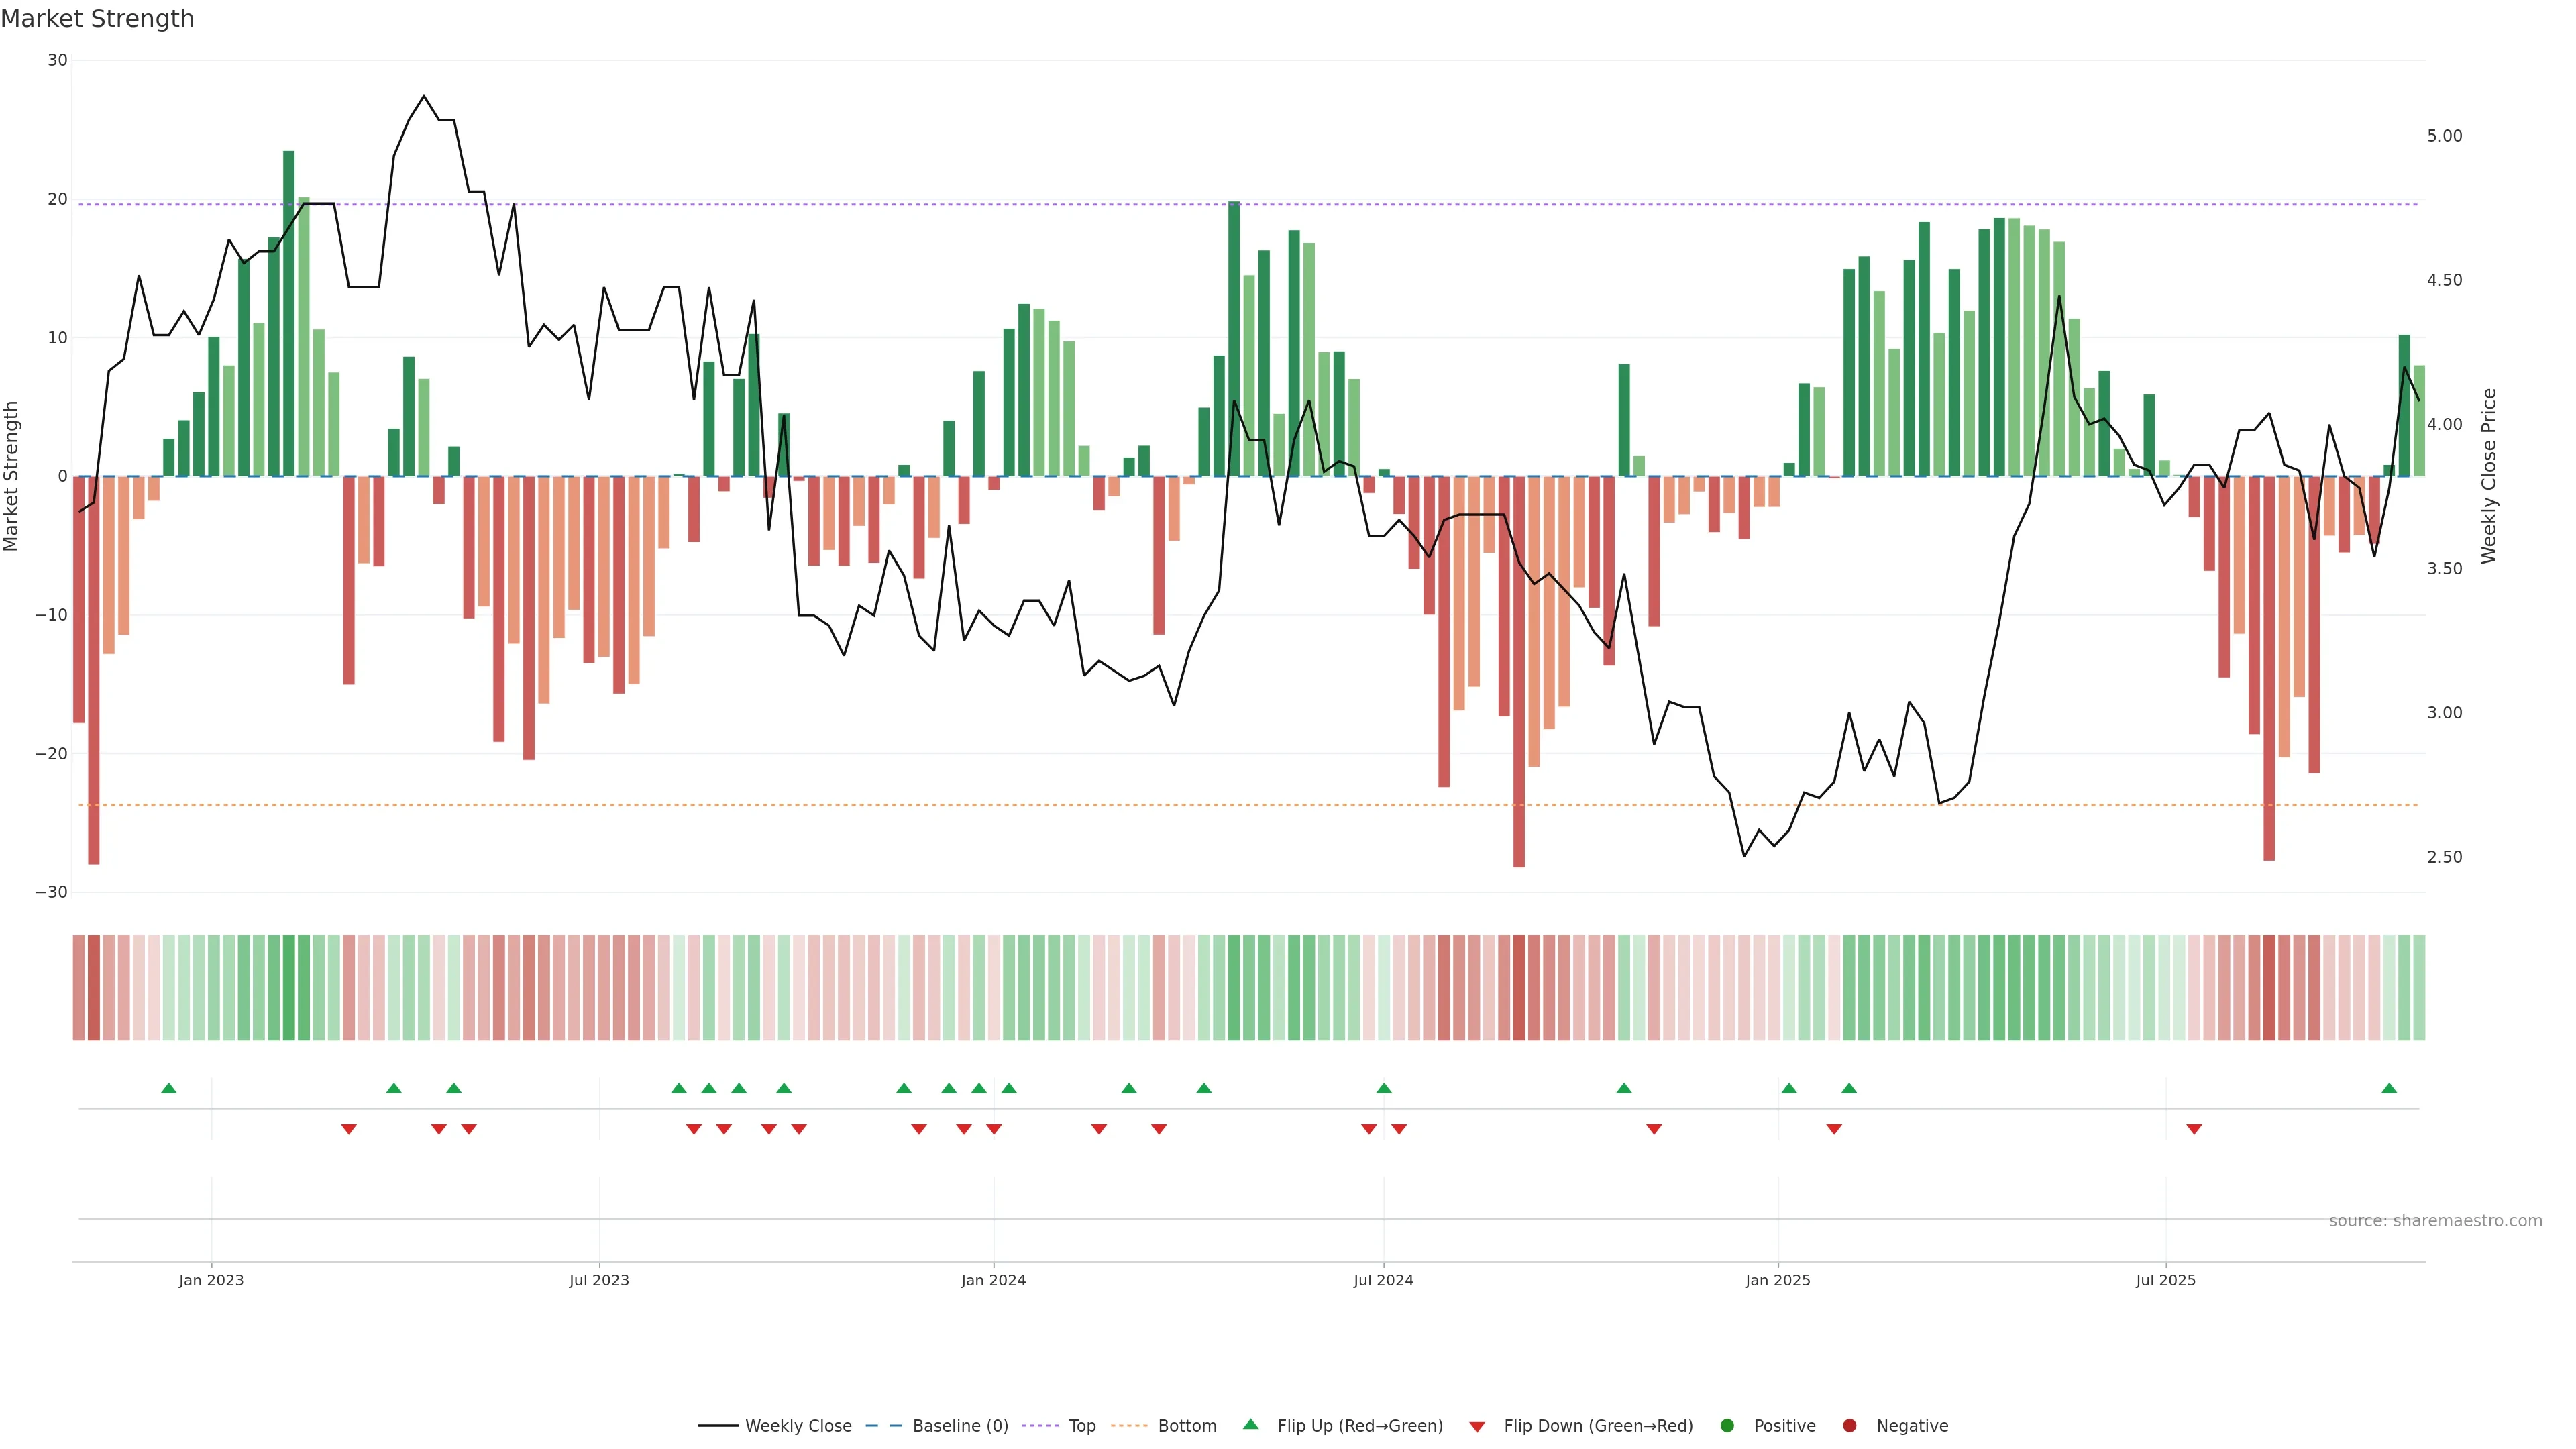Click the red Flip Down triangle in legend
The image size is (2576, 1449).
[x=1477, y=1426]
